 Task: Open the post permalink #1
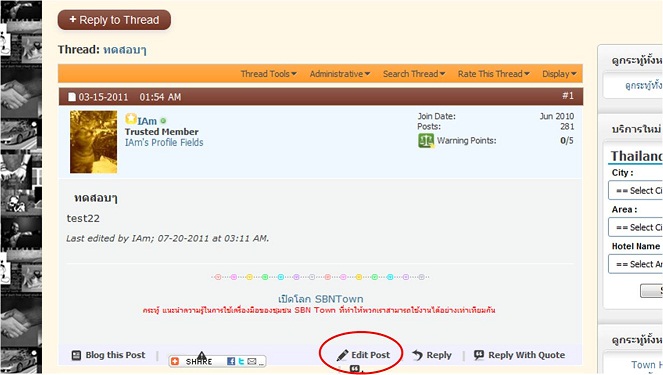pos(567,96)
